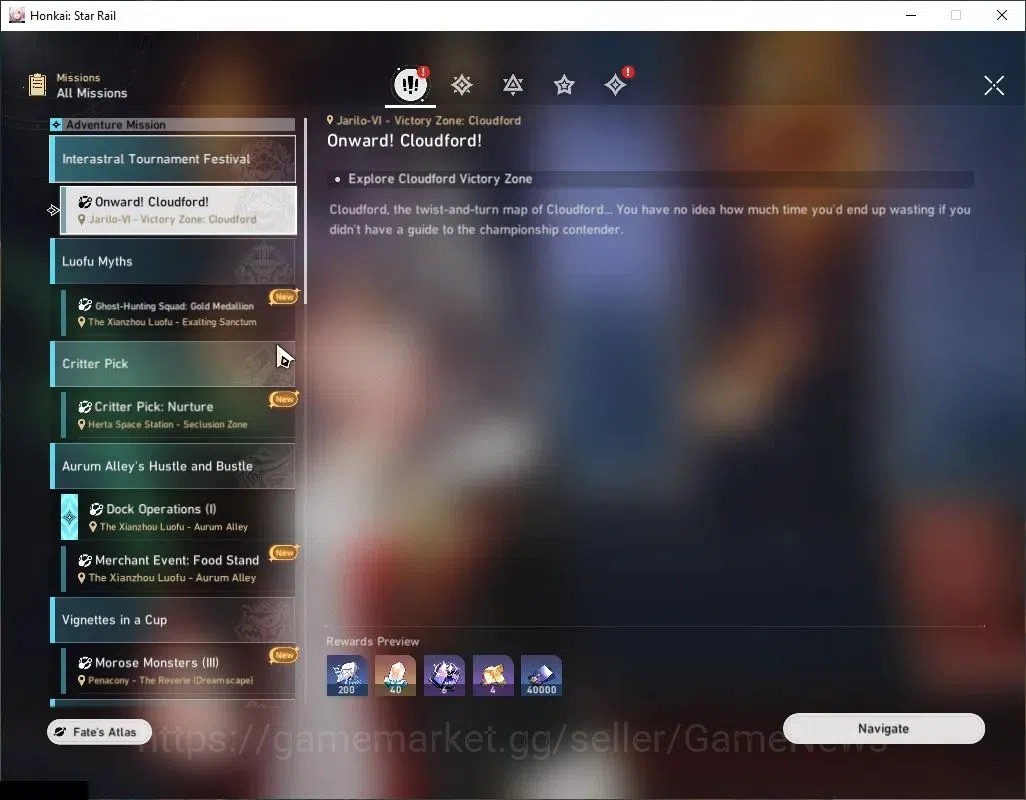The image size is (1026, 800).
Task: Click the Jarilo-VI - Victory Zone: Cloudford location text
Action: tap(429, 120)
